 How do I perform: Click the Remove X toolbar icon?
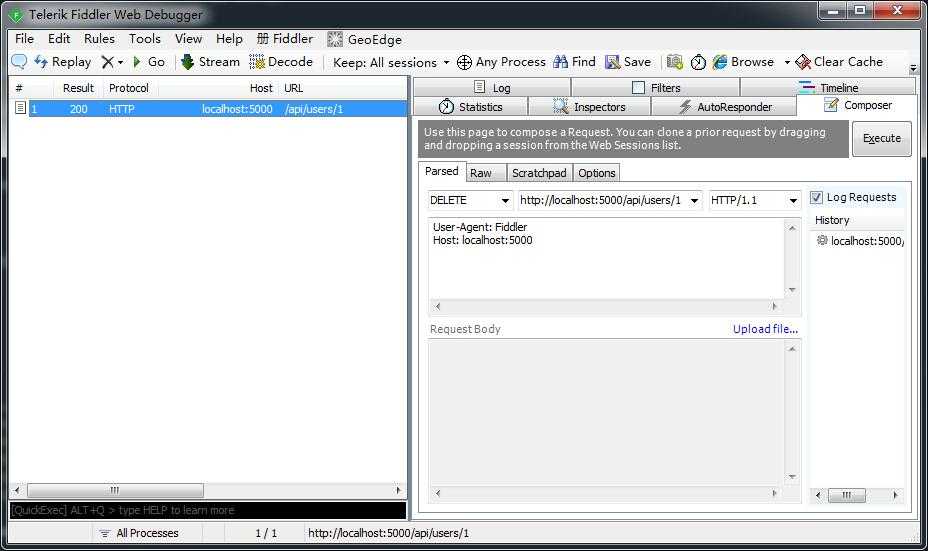(107, 62)
